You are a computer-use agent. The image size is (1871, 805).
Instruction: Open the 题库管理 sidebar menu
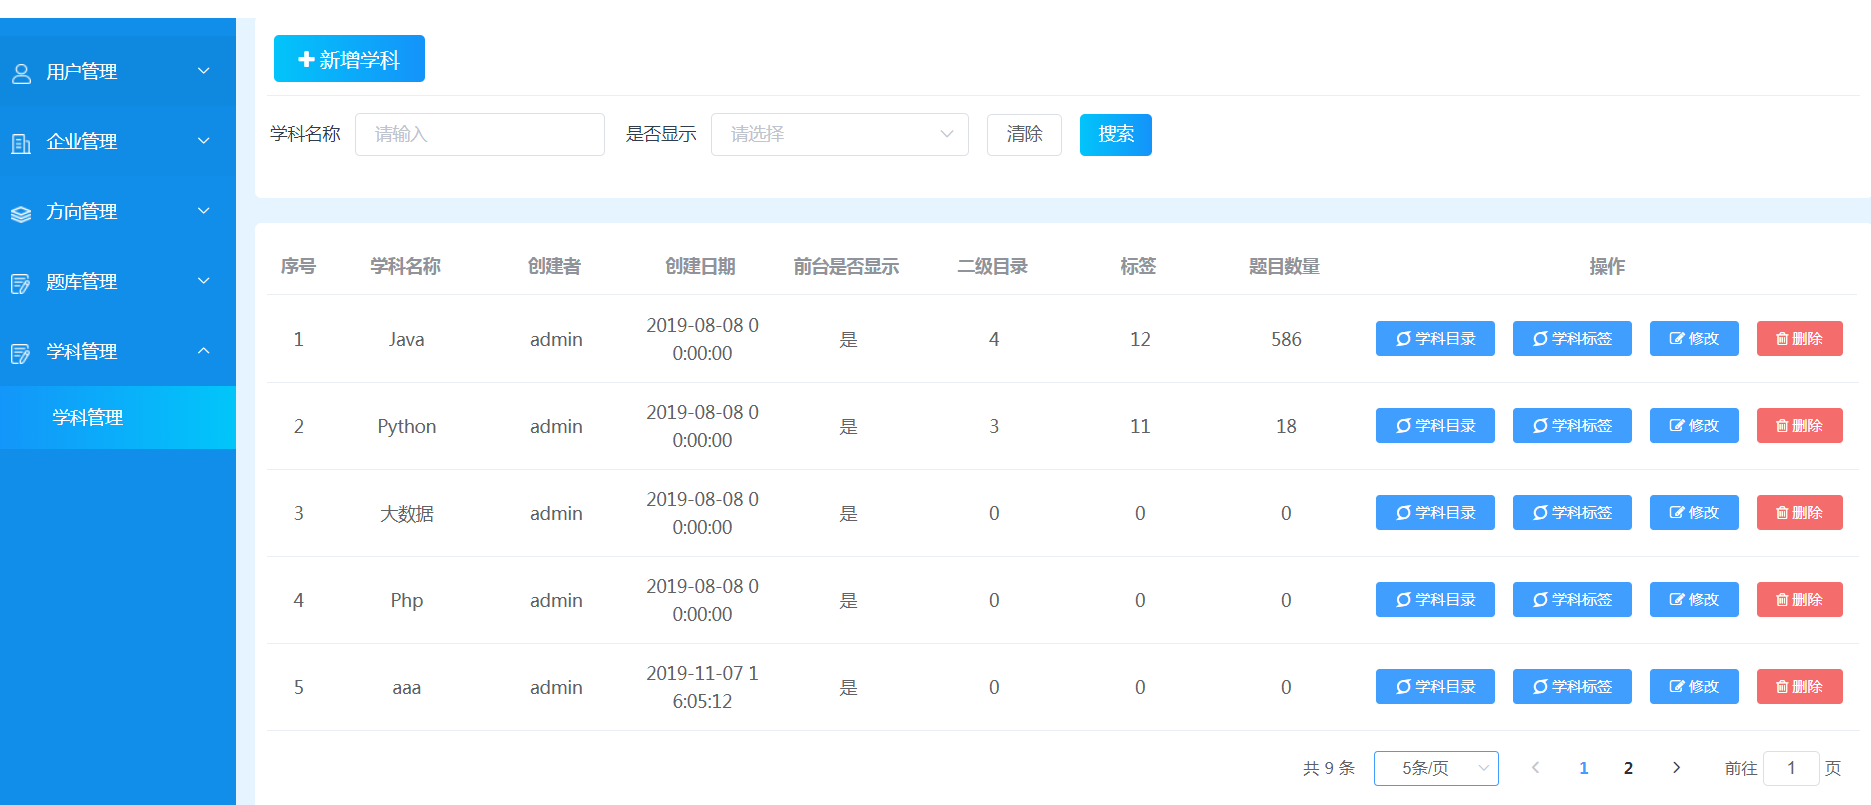[118, 282]
